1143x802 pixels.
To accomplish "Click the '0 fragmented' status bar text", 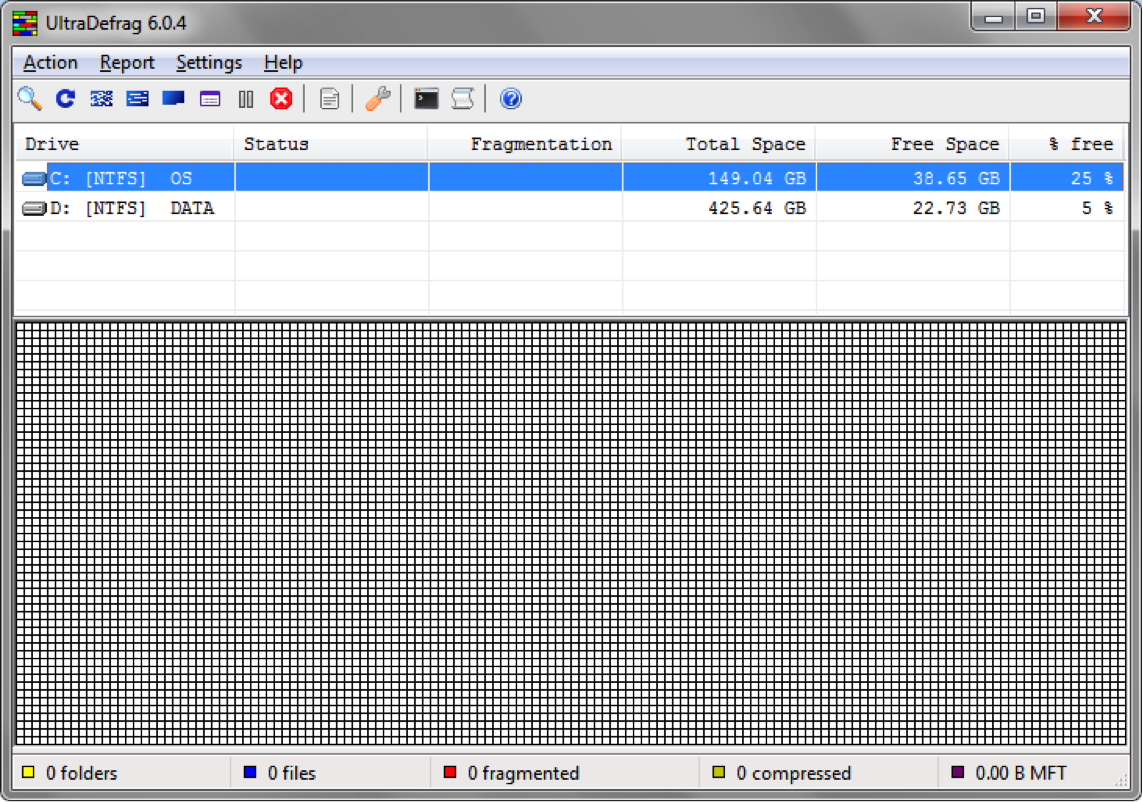I will 523,773.
